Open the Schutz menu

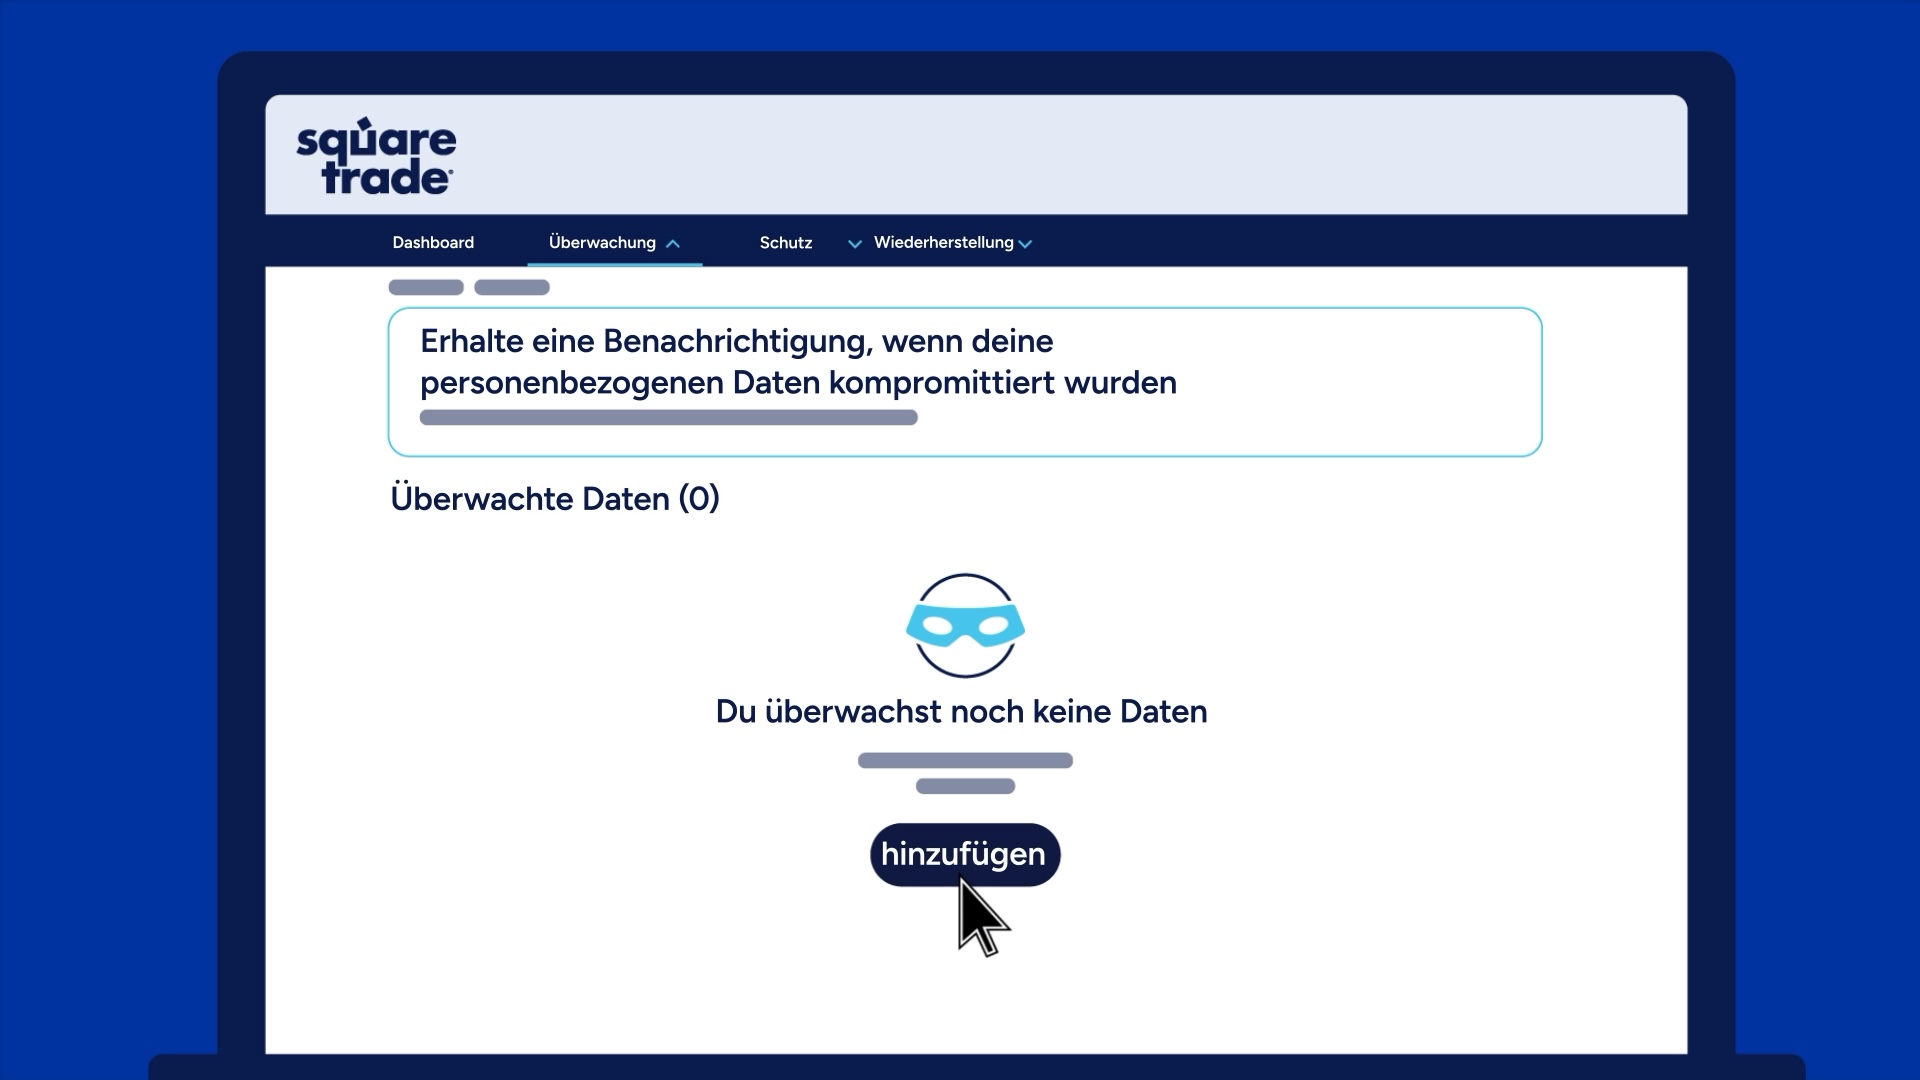(x=786, y=243)
